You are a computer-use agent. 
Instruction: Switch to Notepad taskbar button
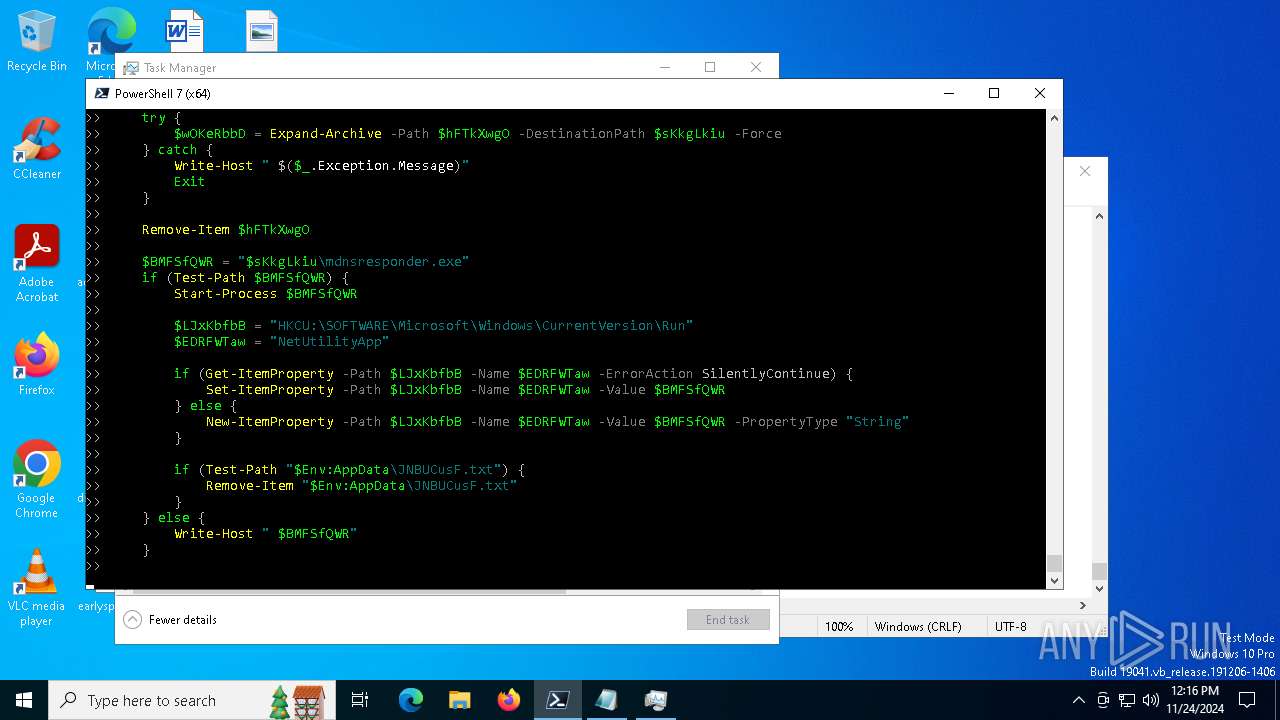tap(607, 700)
